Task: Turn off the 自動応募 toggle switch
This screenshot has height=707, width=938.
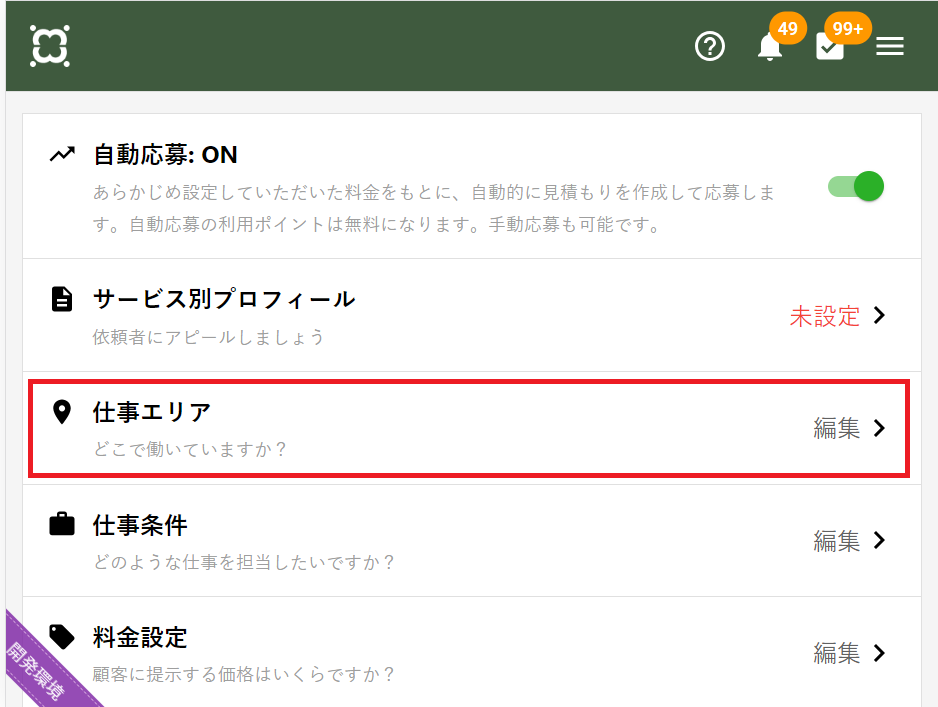Action: coord(856,187)
